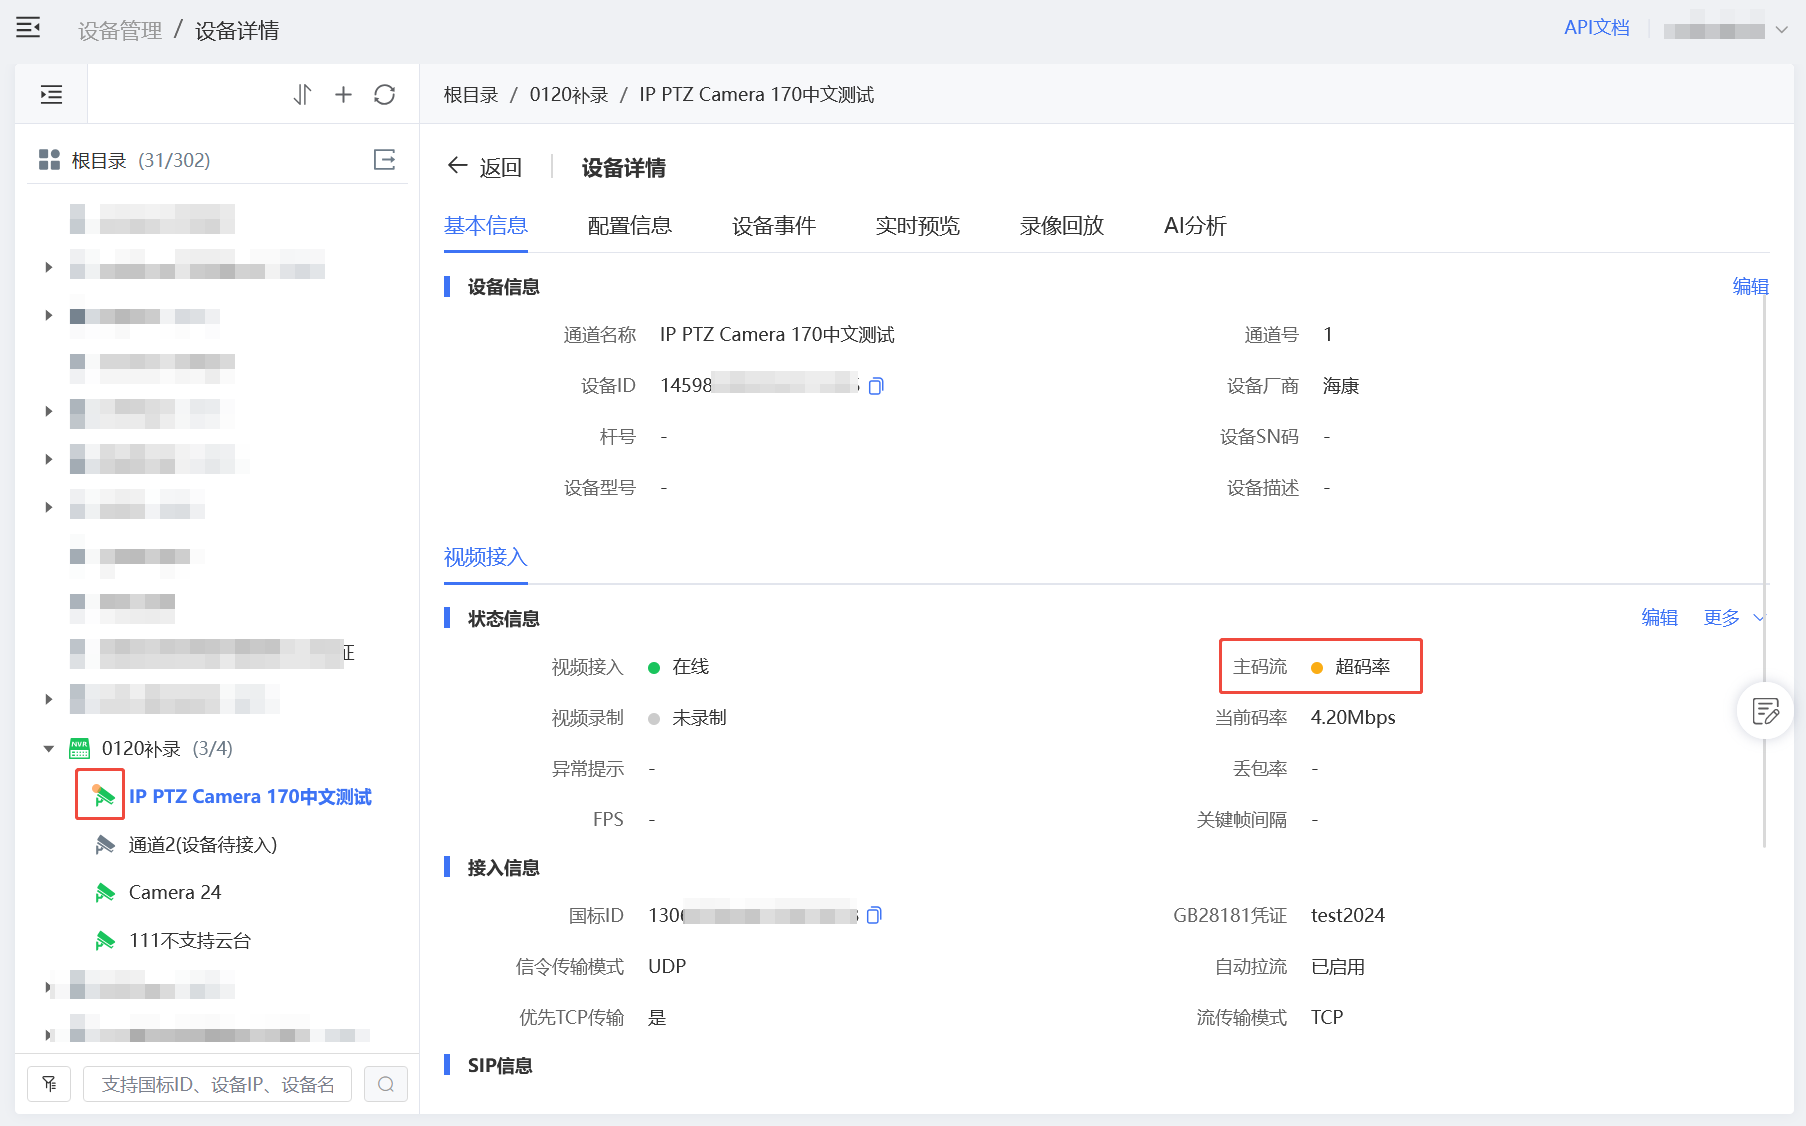Click the plus icon to add device

pyautogui.click(x=343, y=95)
